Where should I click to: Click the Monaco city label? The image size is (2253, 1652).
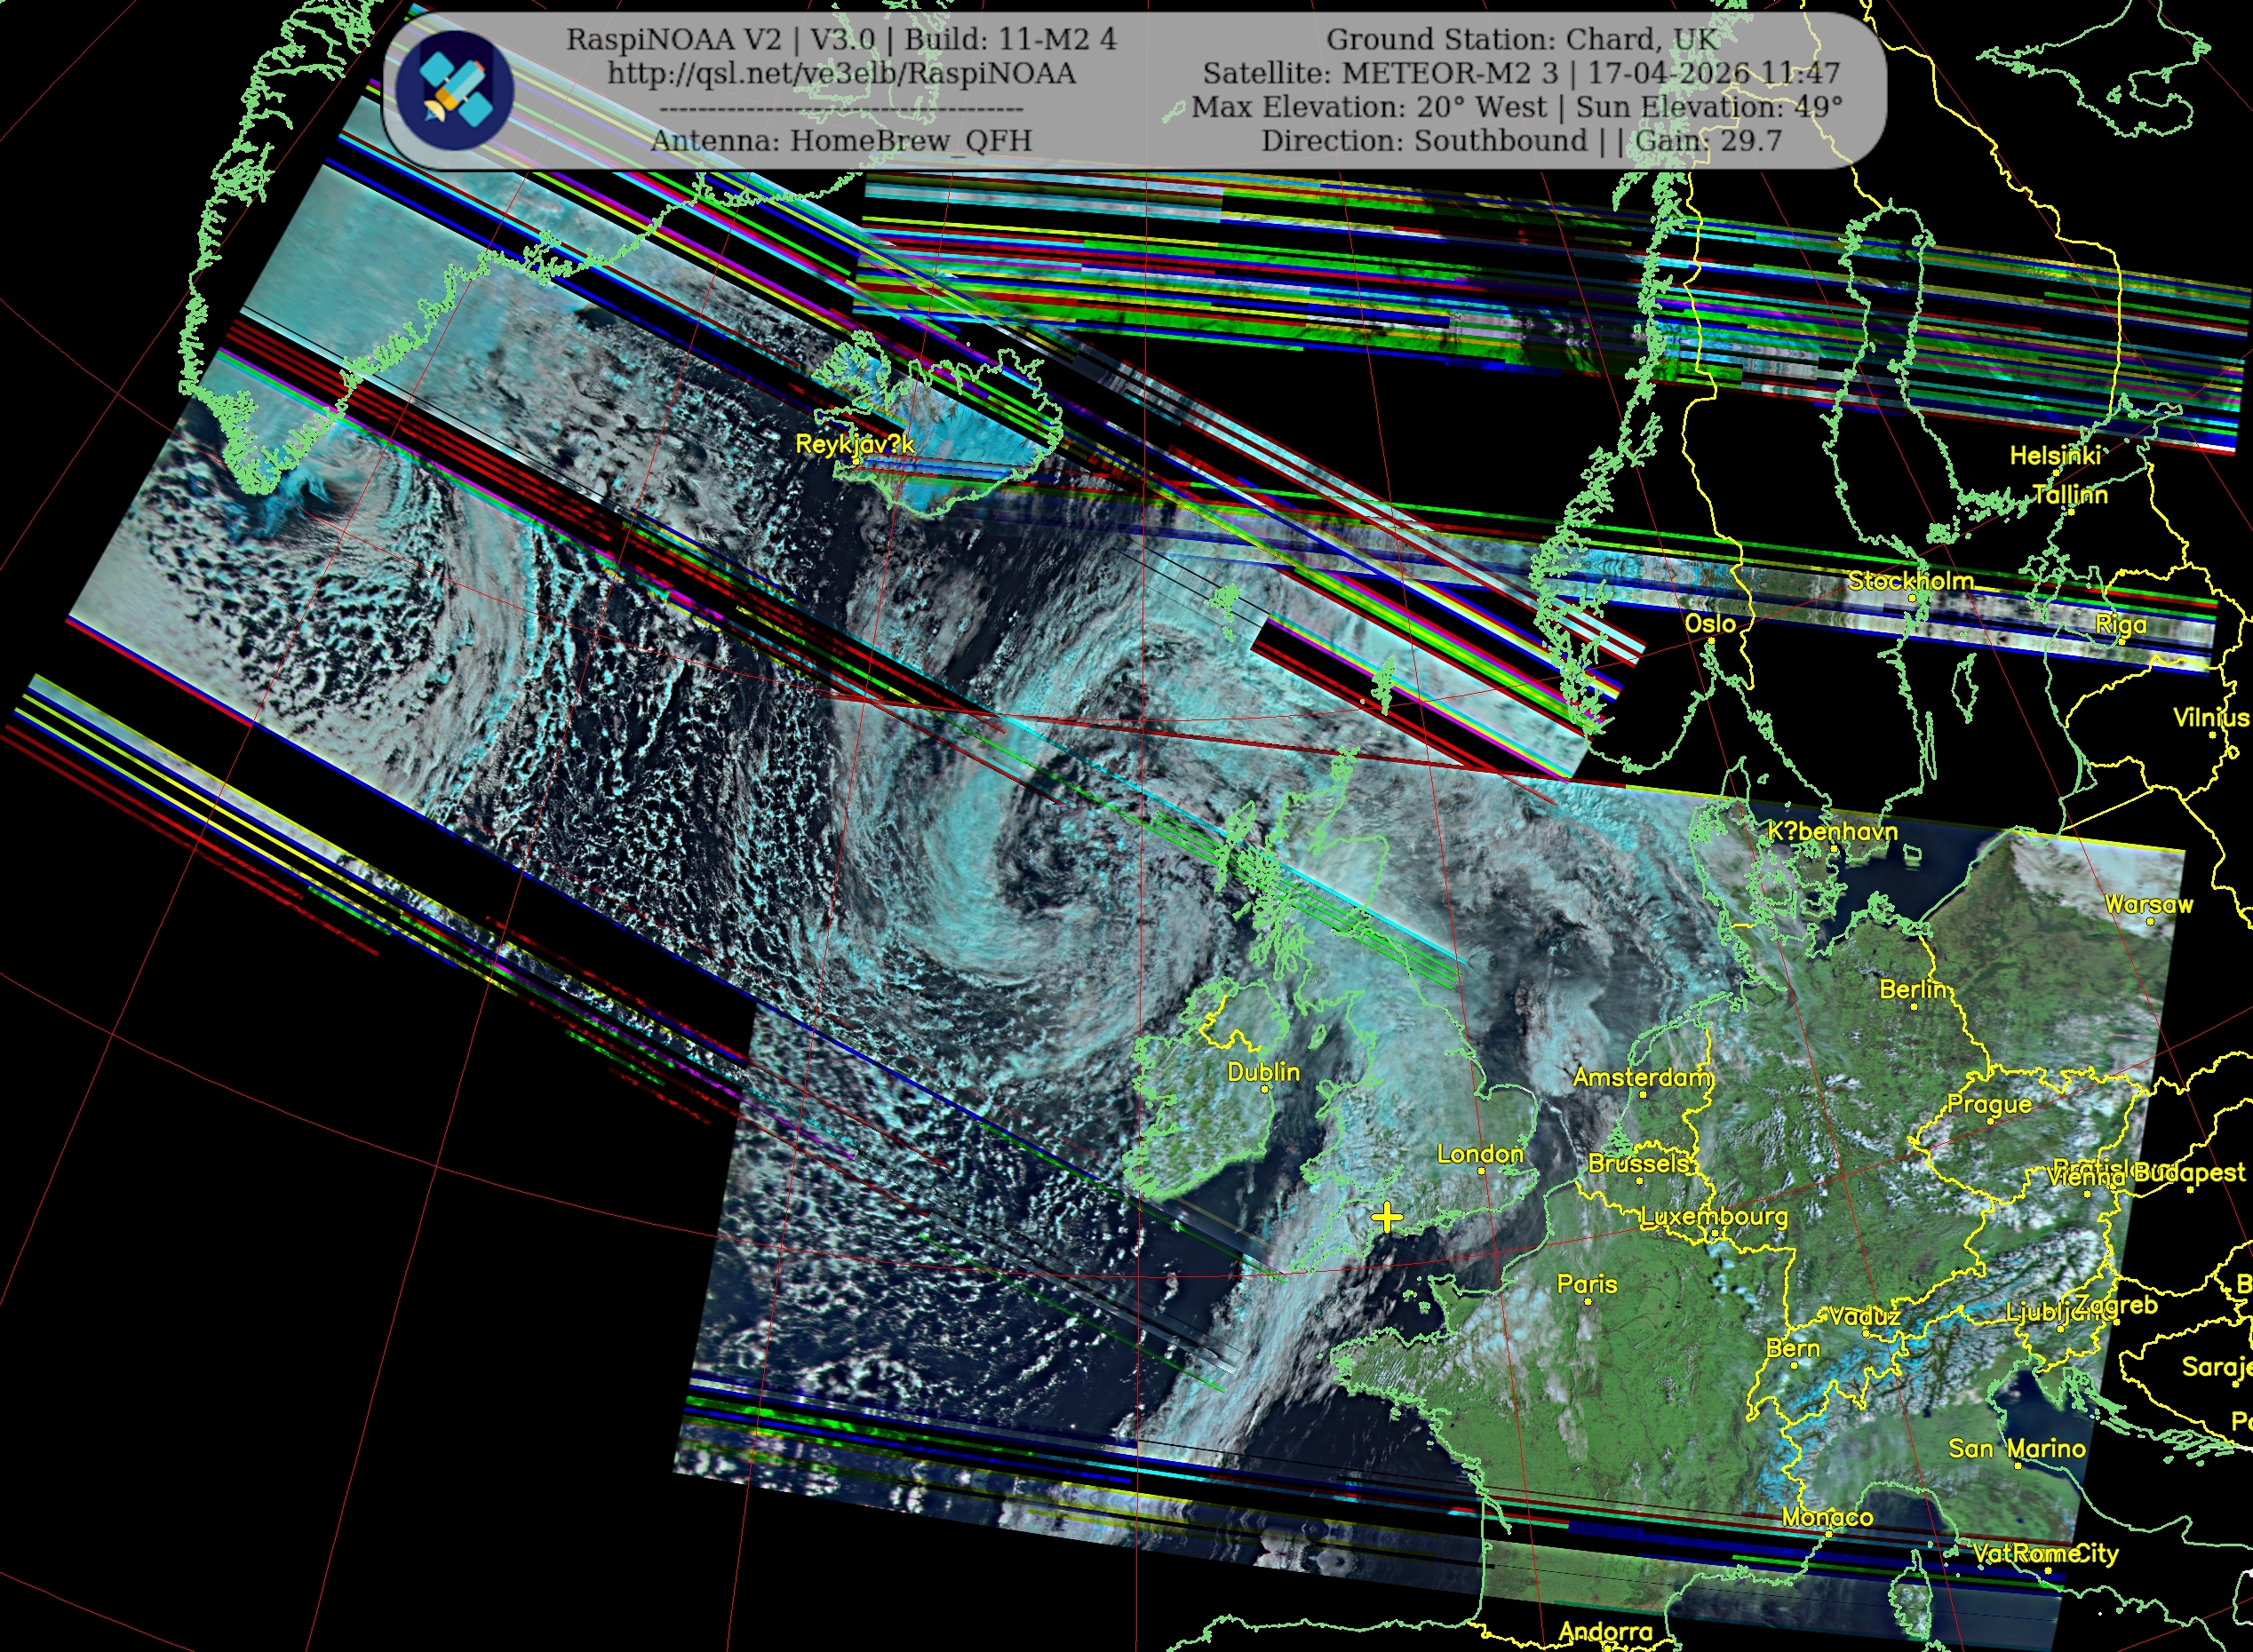click(1827, 1517)
